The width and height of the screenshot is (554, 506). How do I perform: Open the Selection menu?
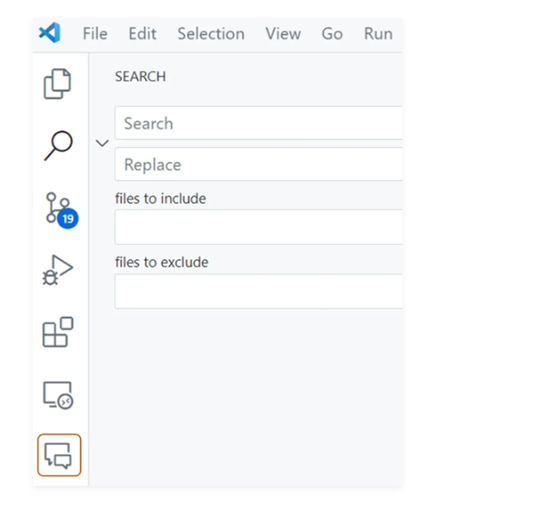211,34
